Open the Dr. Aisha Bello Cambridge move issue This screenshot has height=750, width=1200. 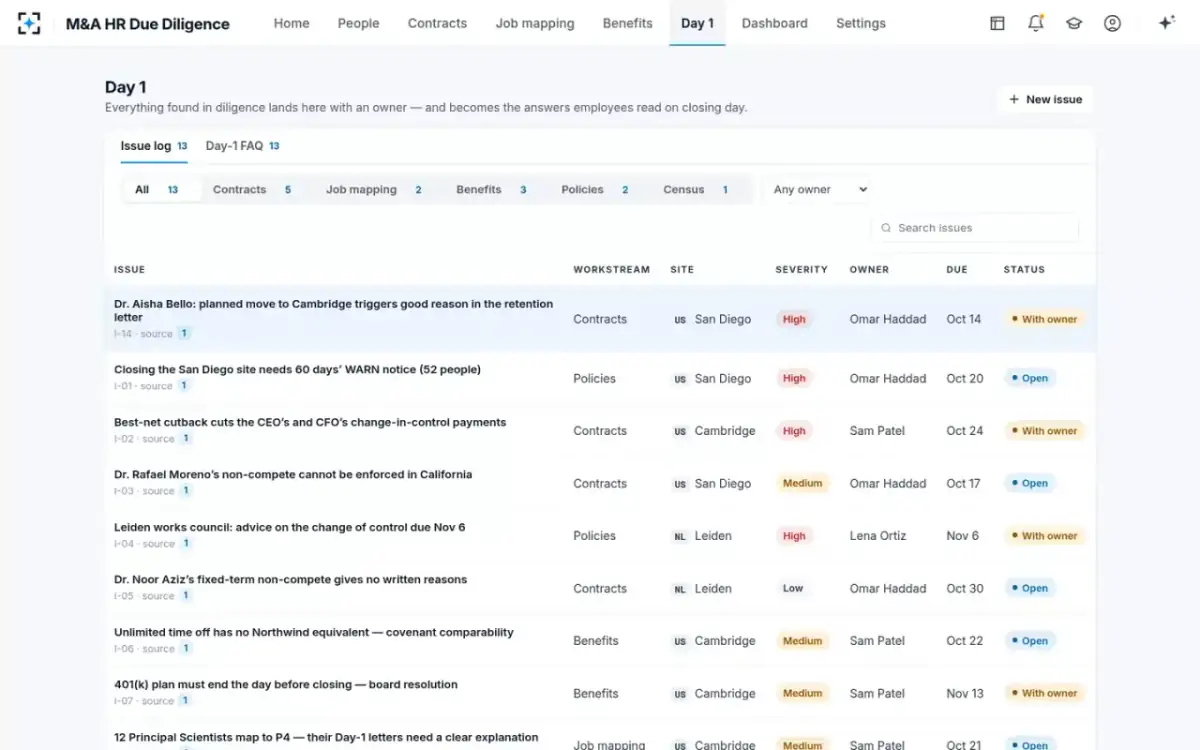[x=333, y=310]
